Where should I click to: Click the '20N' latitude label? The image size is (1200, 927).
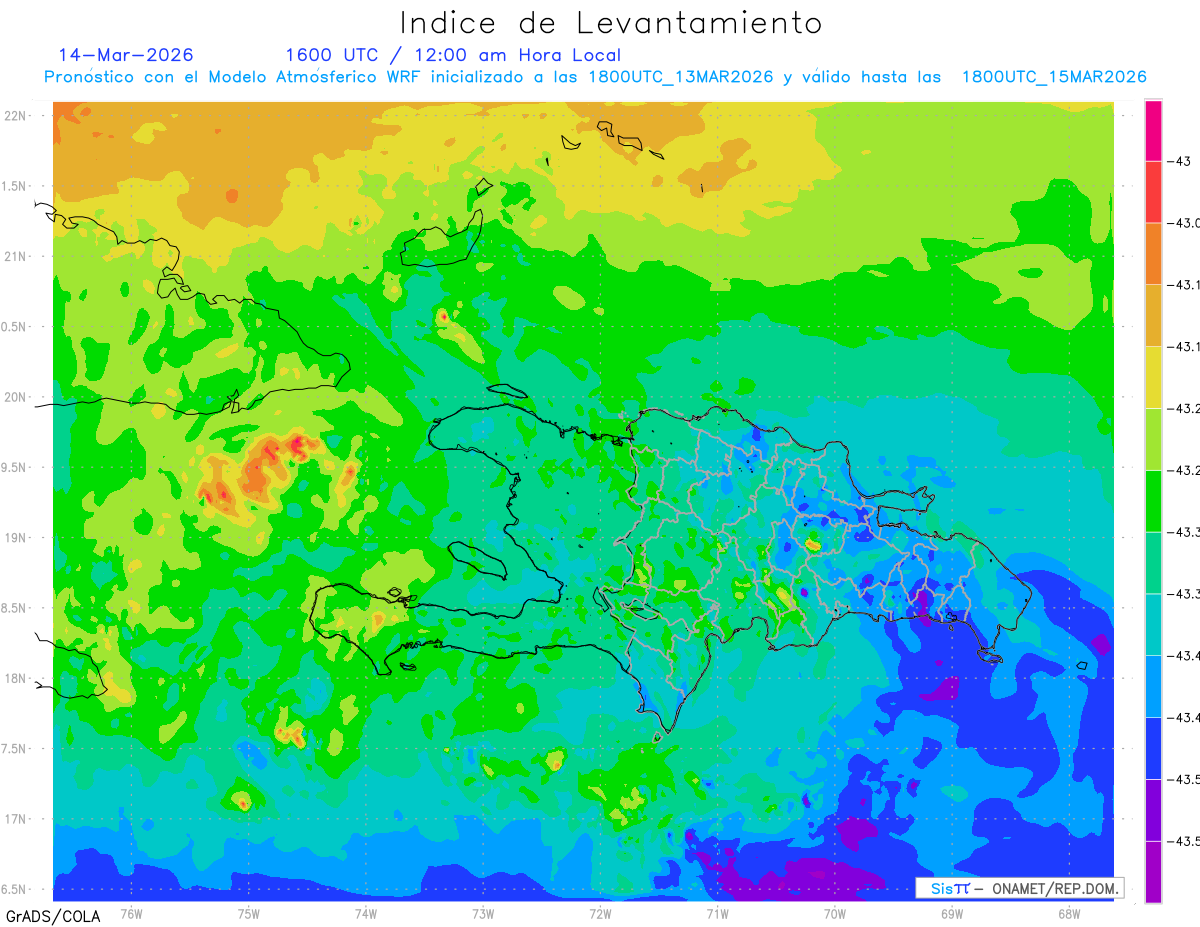point(17,398)
